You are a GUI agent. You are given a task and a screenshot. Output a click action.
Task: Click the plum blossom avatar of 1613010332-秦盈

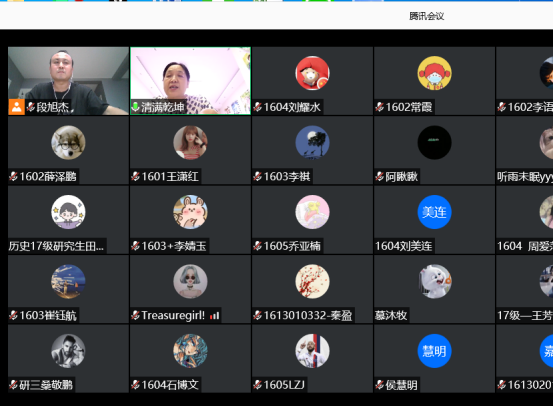click(312, 281)
